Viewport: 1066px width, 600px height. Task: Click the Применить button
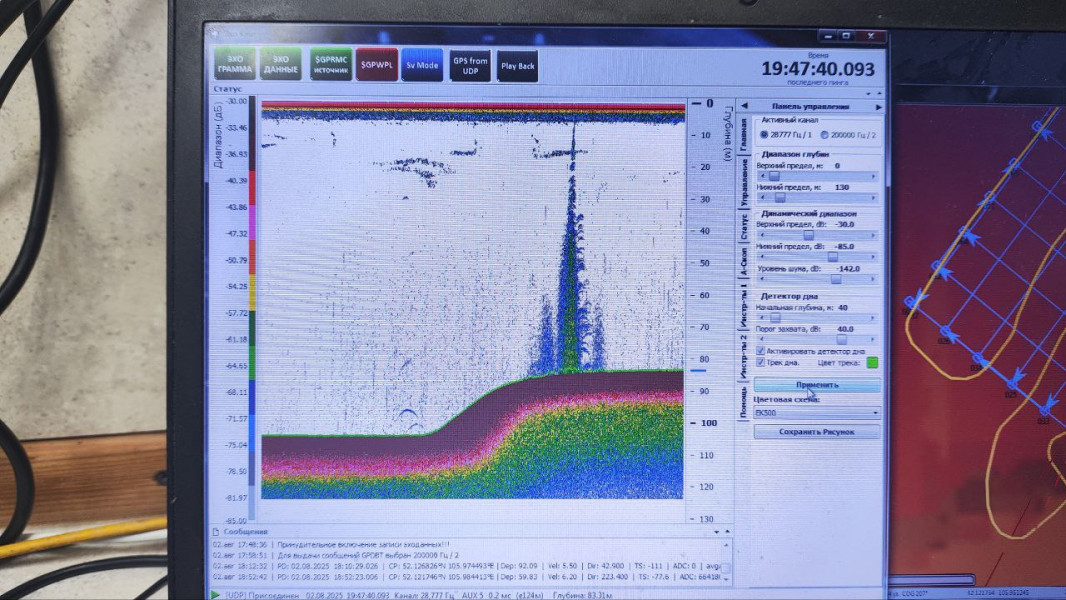click(x=816, y=384)
